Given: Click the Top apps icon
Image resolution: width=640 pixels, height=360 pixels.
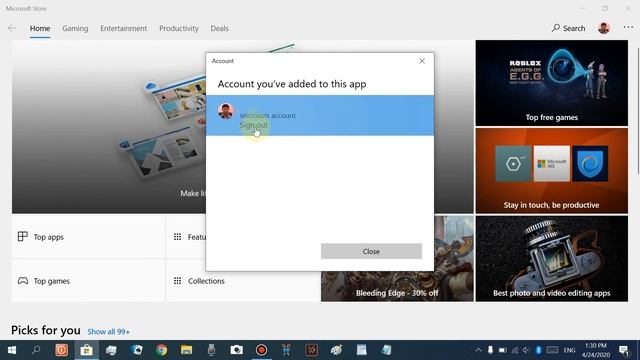Looking at the screenshot, I should point(22,236).
